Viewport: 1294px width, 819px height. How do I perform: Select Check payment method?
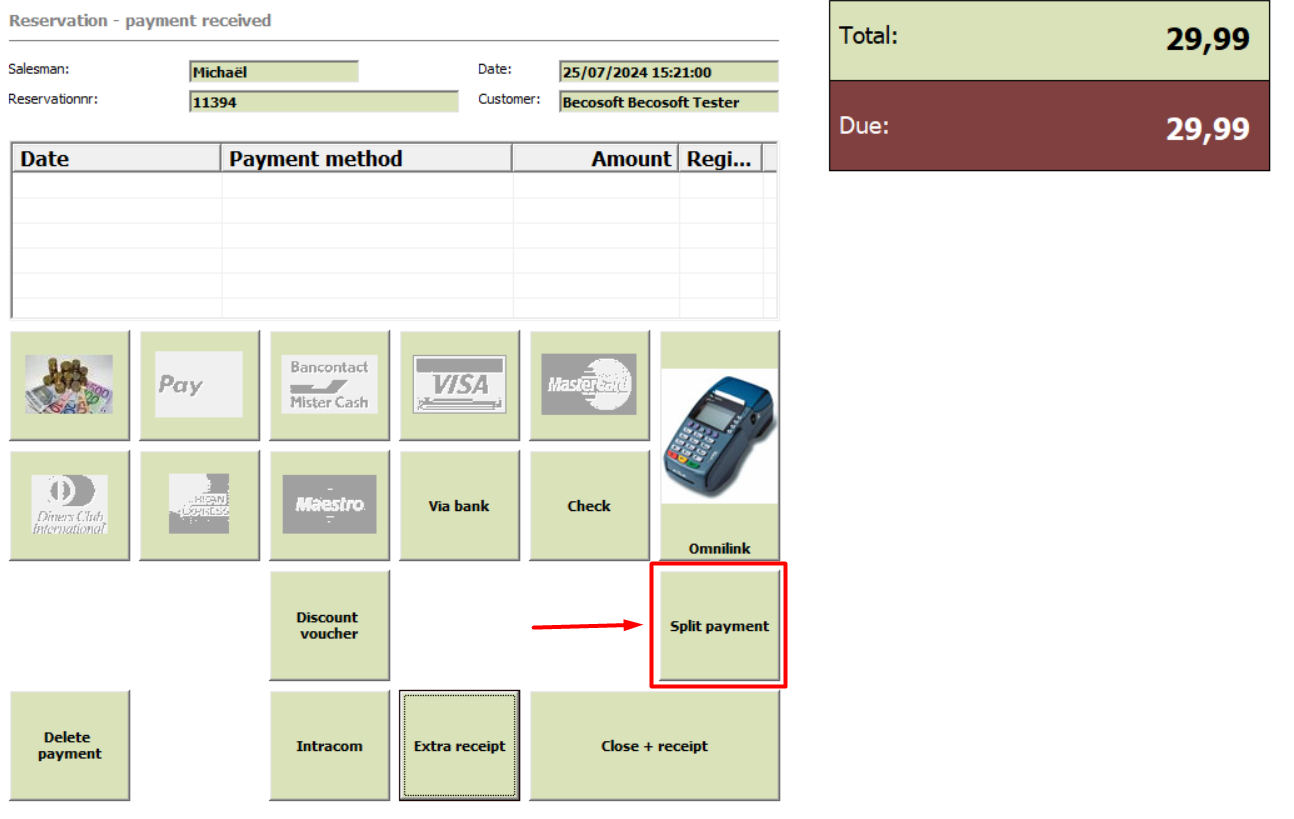590,505
